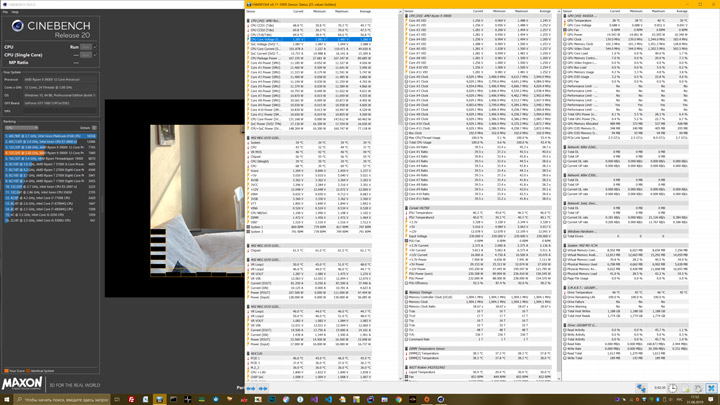Open Task View on the taskbar
This screenshot has width=720, height=405.
tap(117, 399)
